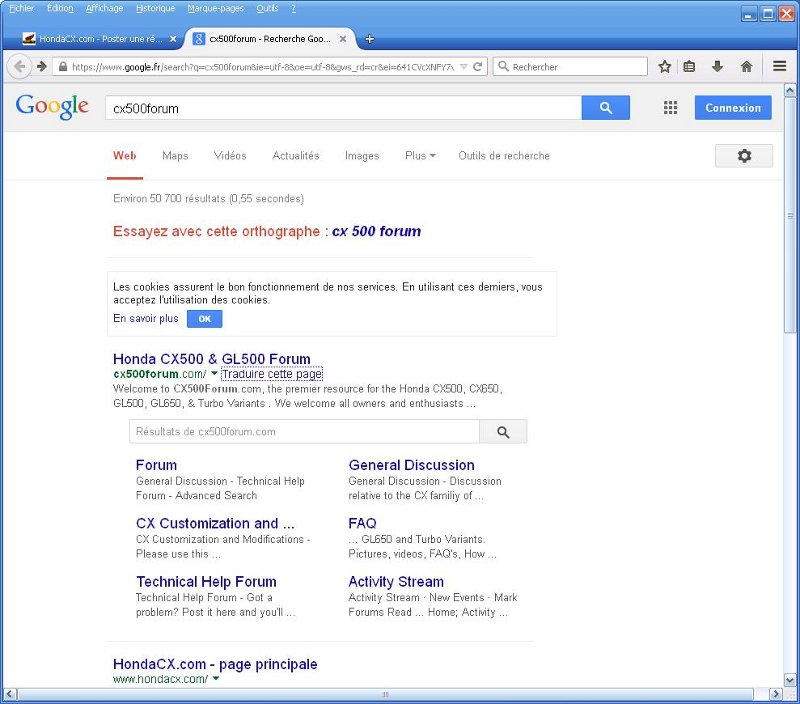This screenshot has width=800, height=704.
Task: Click the Résultats de cx500forum.com search field
Action: click(x=304, y=432)
